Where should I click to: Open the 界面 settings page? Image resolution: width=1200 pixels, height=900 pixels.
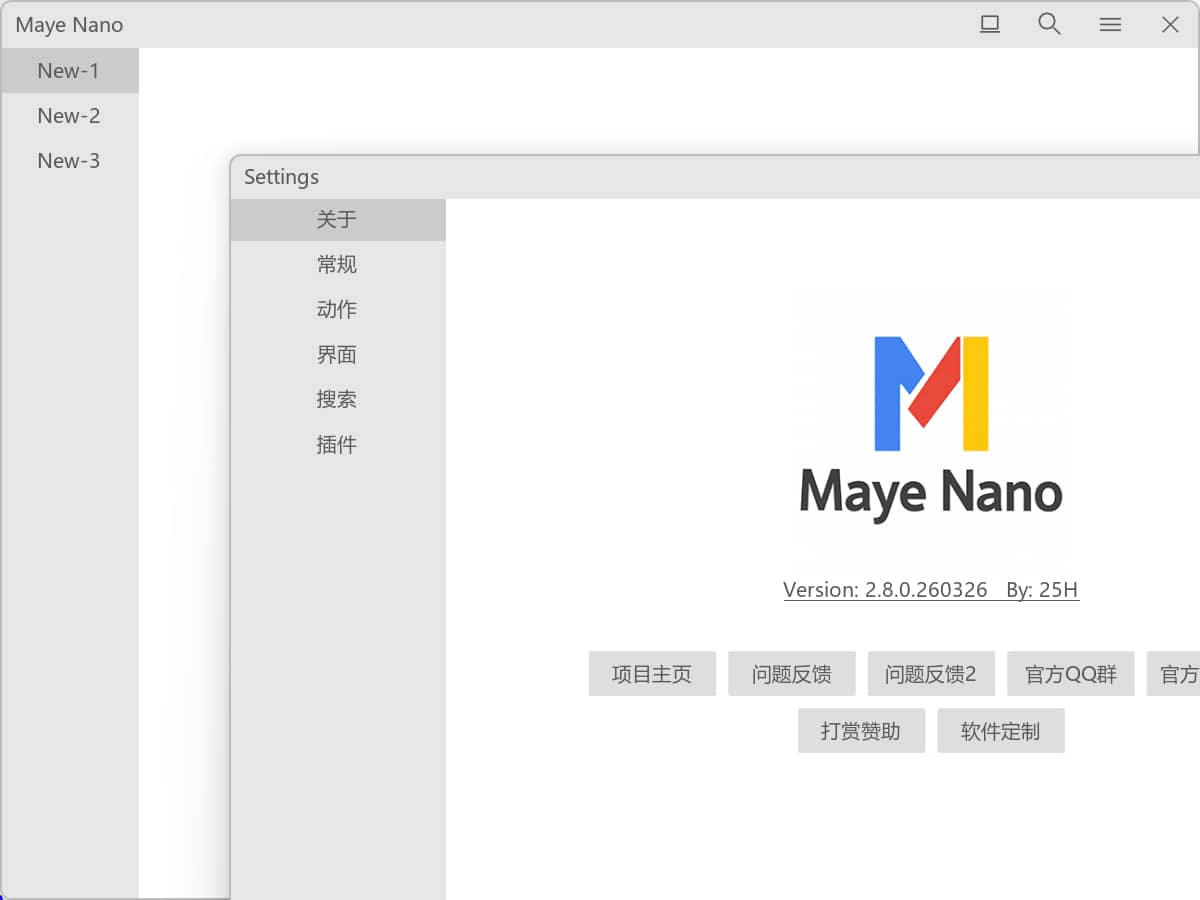338,355
